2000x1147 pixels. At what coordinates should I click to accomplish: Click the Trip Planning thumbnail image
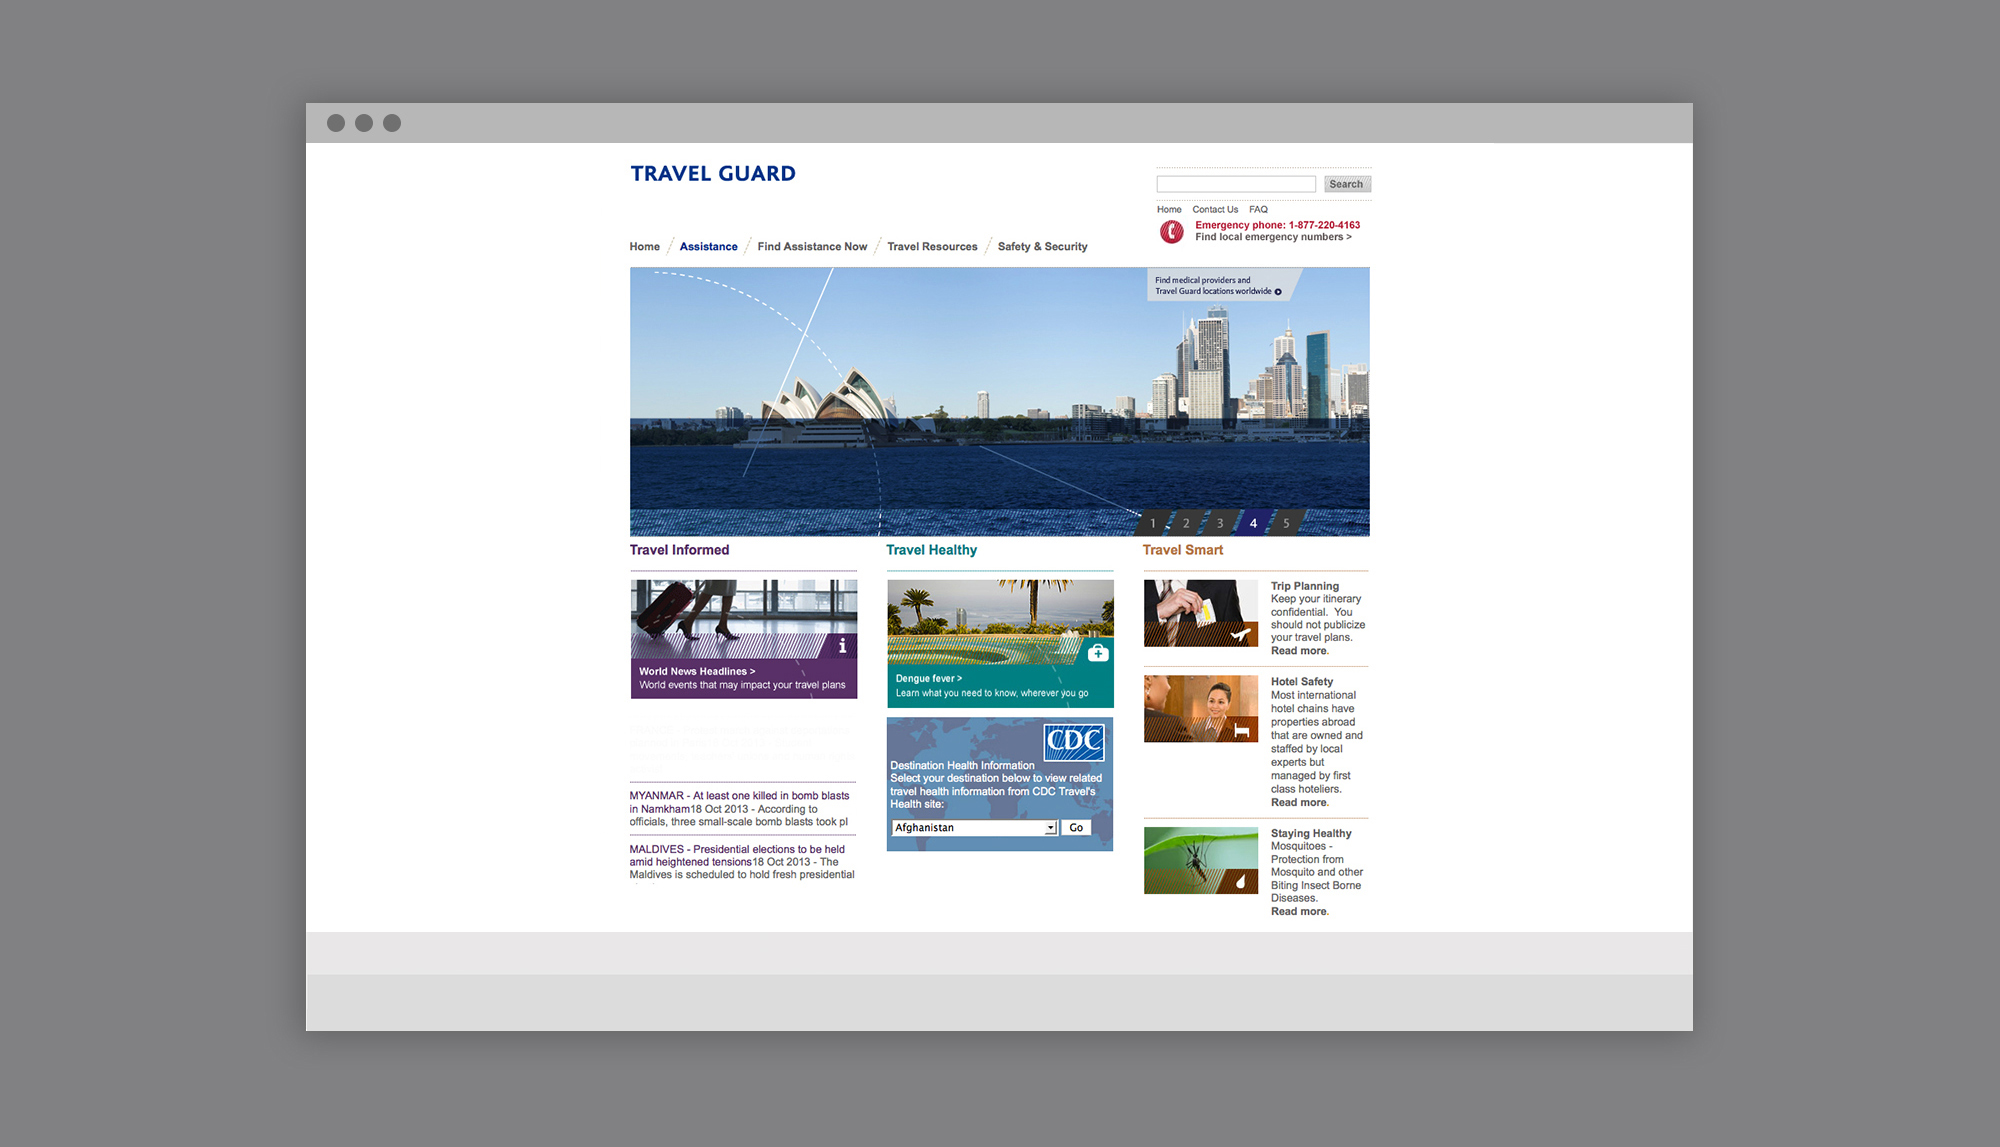[1201, 613]
